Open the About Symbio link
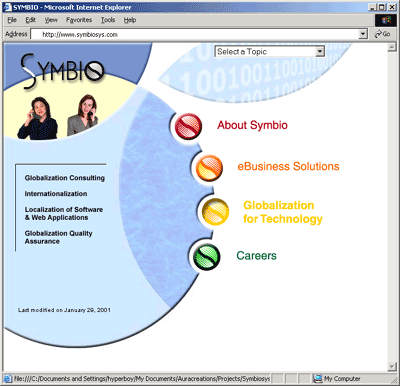 [x=252, y=125]
